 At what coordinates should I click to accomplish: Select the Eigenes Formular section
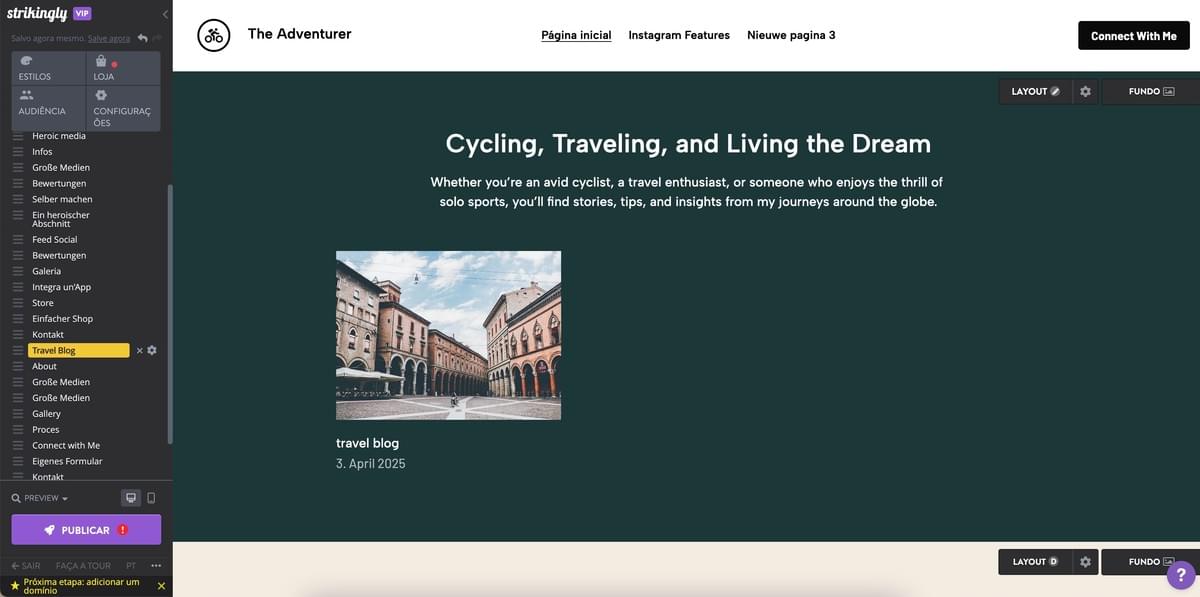[x=67, y=461]
